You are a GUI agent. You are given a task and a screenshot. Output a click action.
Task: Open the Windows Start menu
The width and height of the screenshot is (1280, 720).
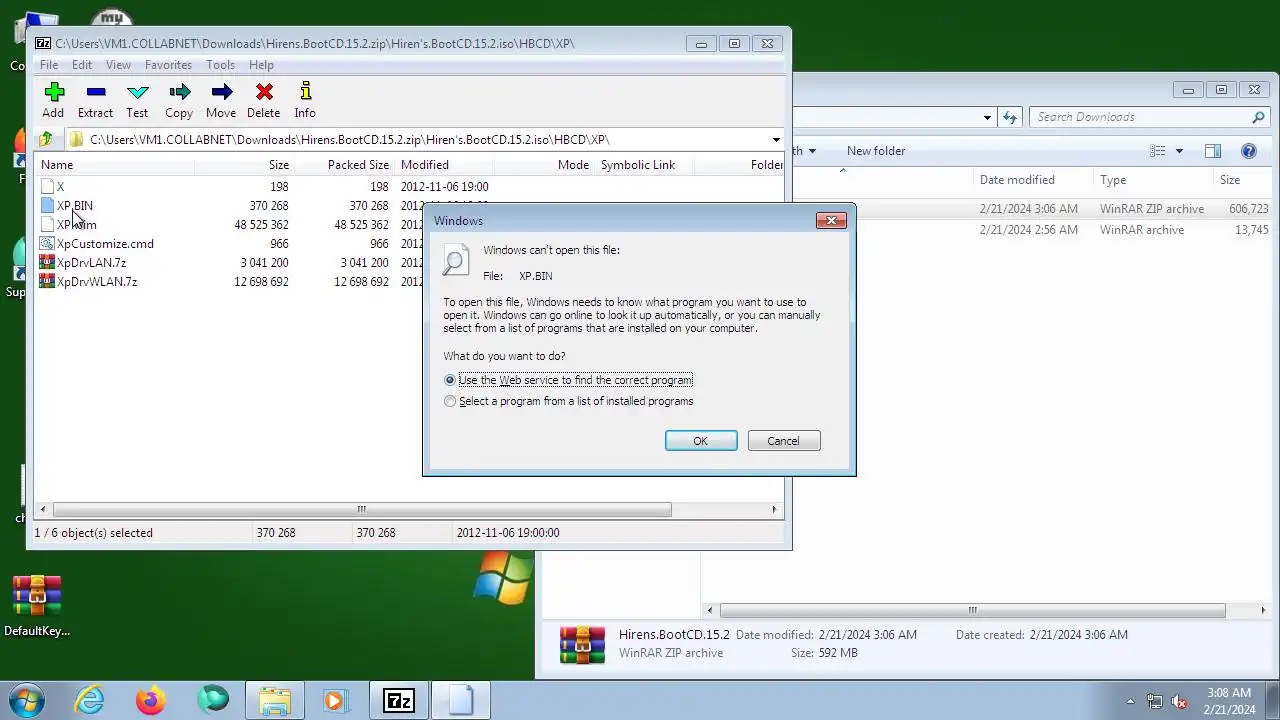pos(27,700)
